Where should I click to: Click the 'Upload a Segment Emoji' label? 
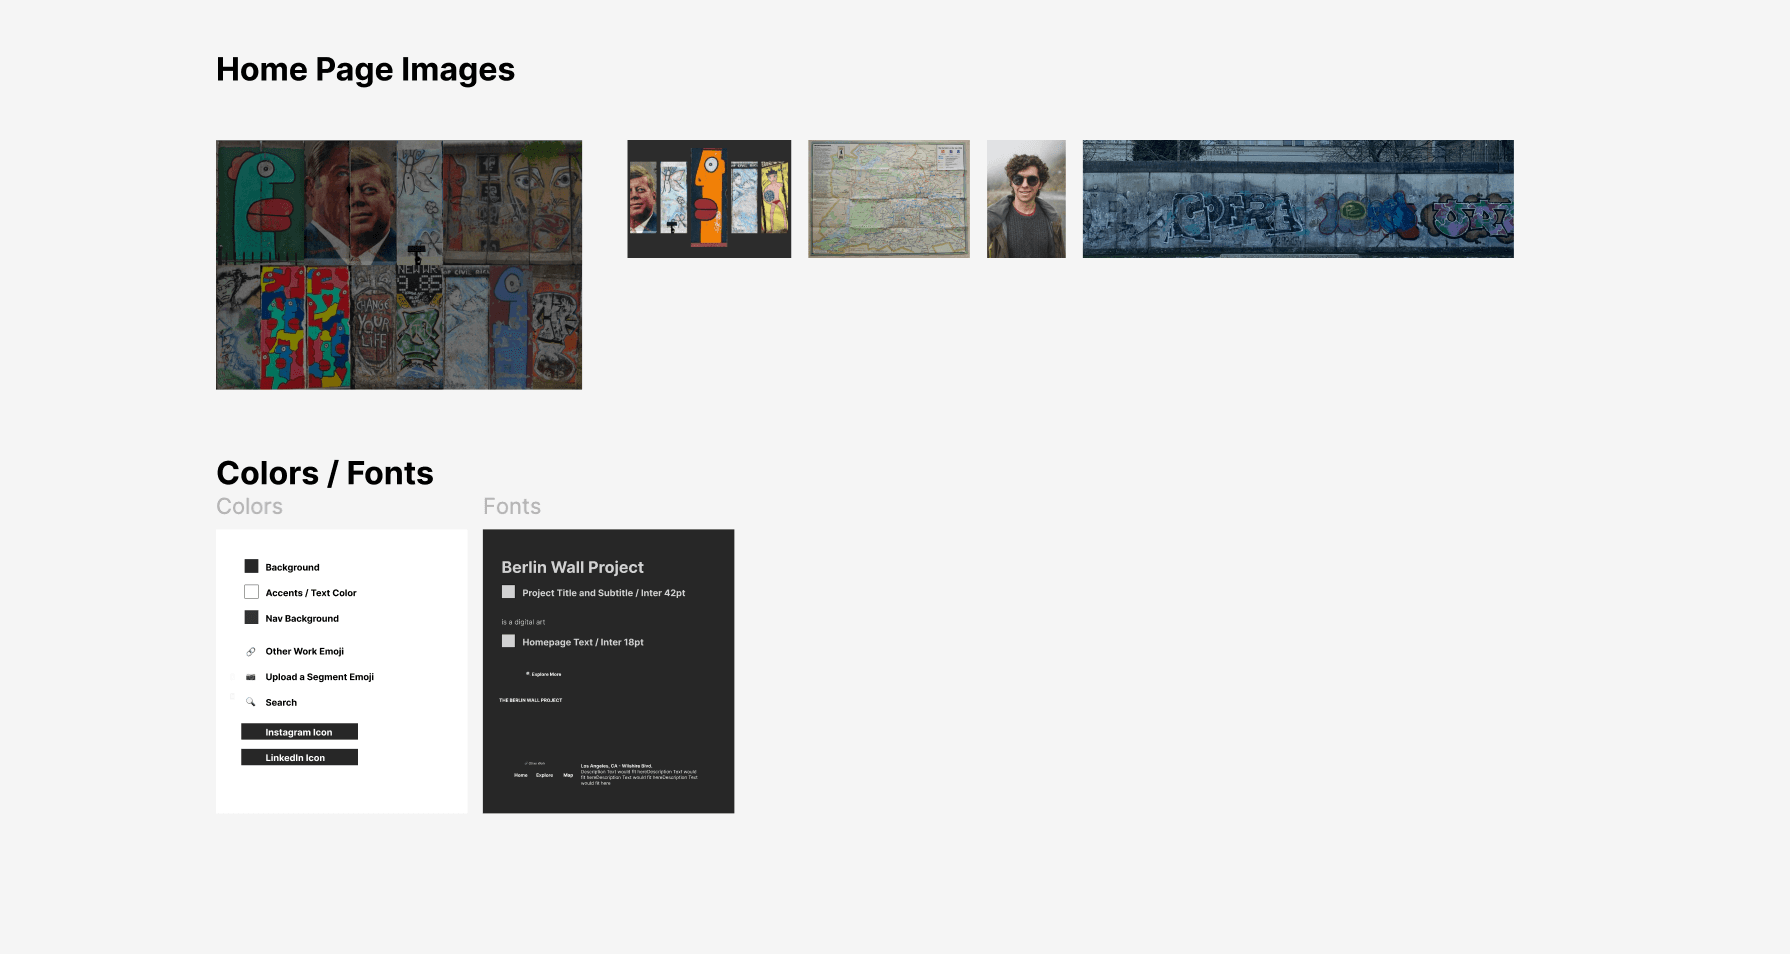[320, 677]
